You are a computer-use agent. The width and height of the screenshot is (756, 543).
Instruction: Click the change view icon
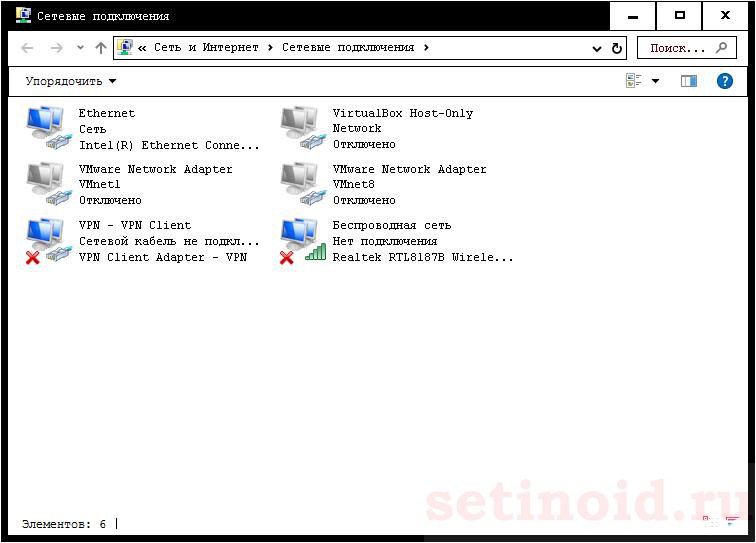pyautogui.click(x=634, y=81)
